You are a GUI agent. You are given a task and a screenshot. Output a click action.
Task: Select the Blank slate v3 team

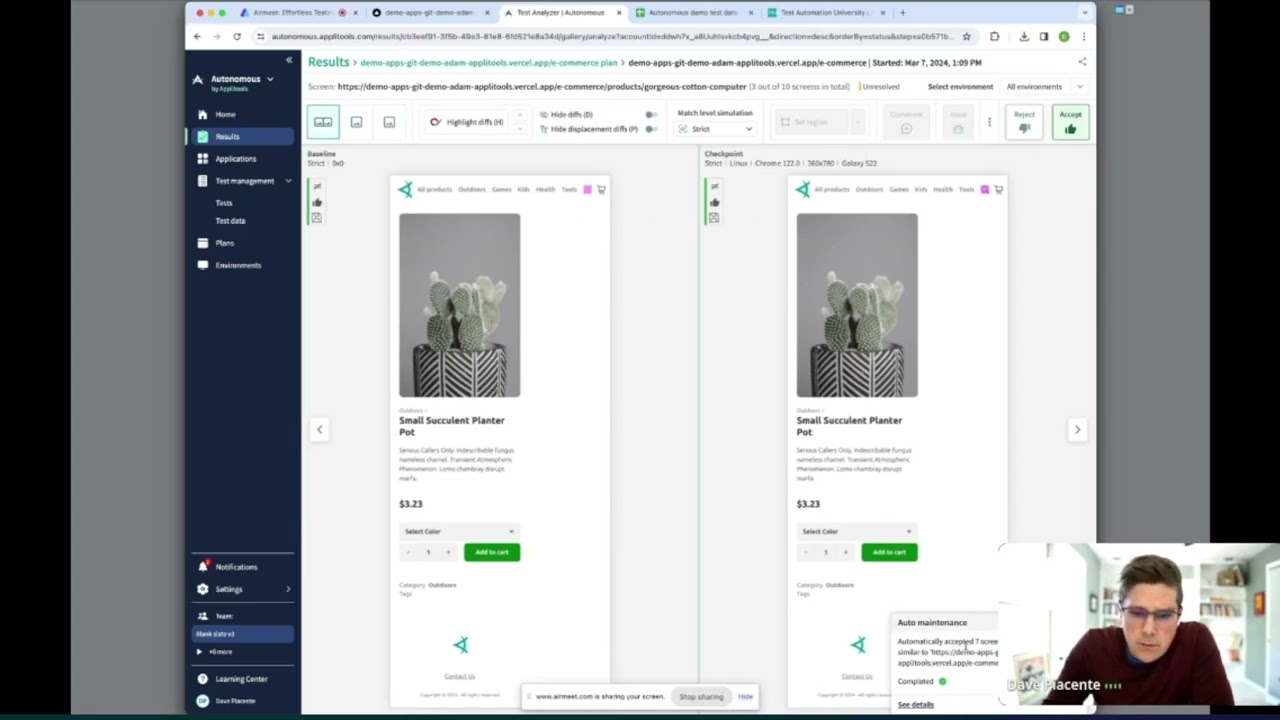pyautogui.click(x=243, y=634)
